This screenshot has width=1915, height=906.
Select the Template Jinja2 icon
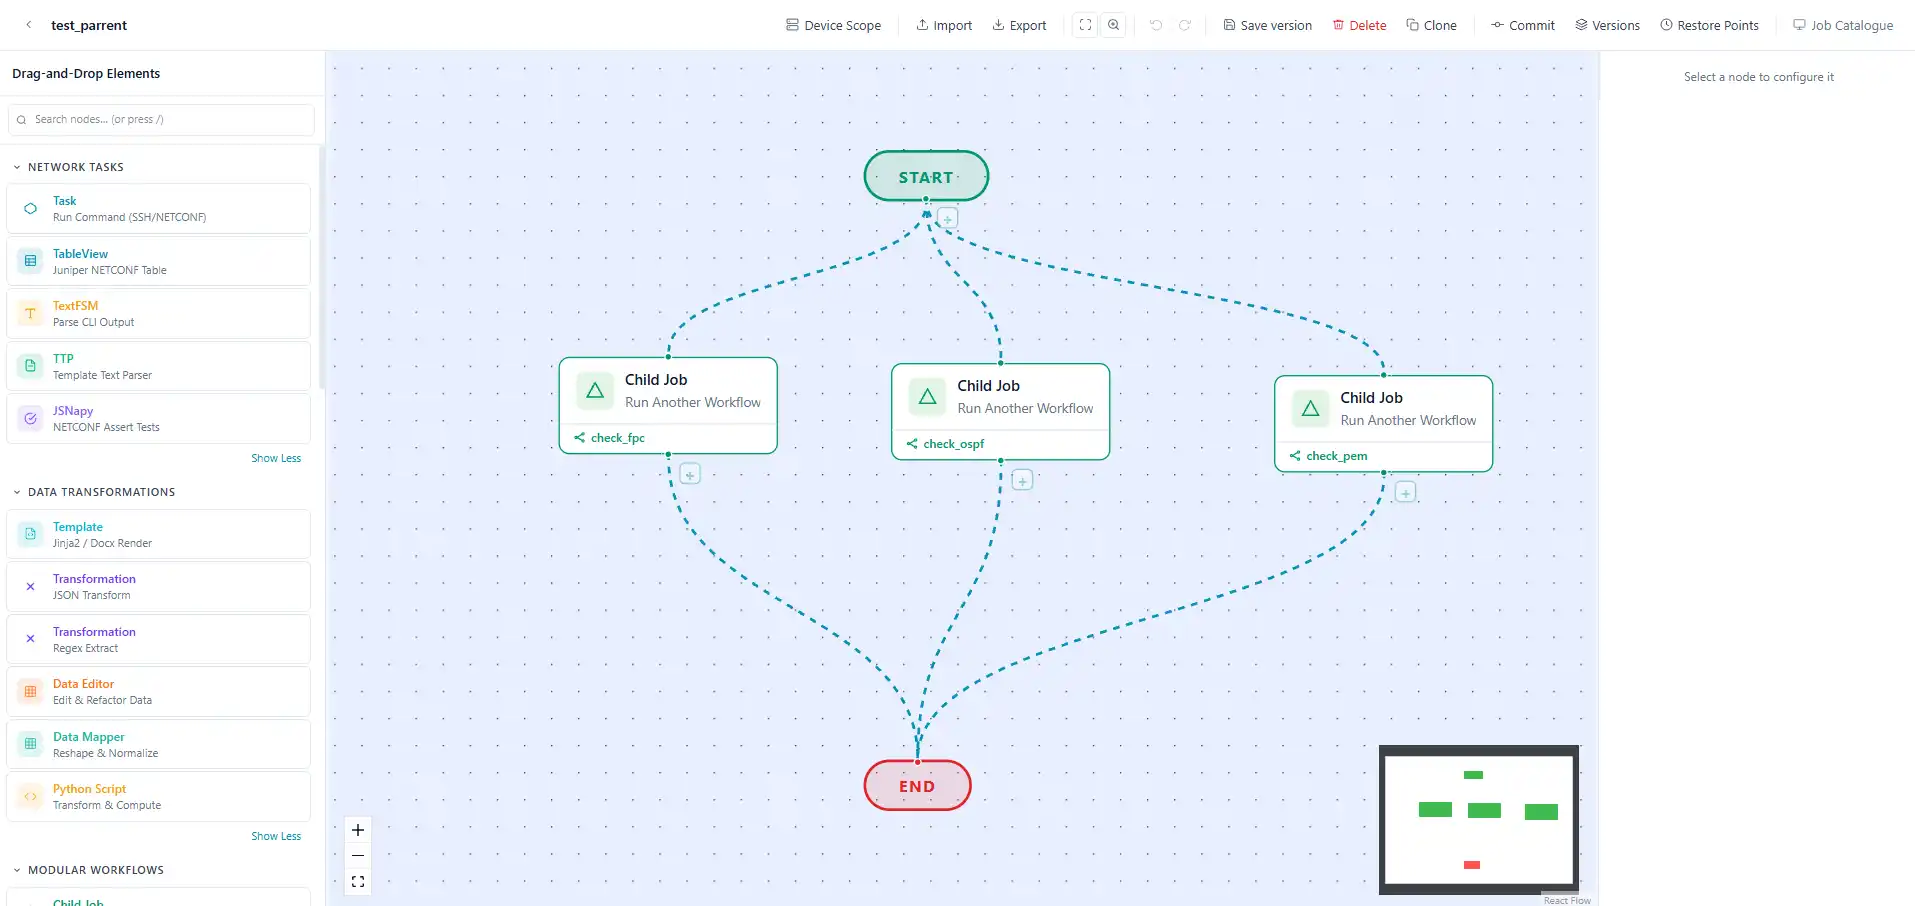[x=30, y=534]
